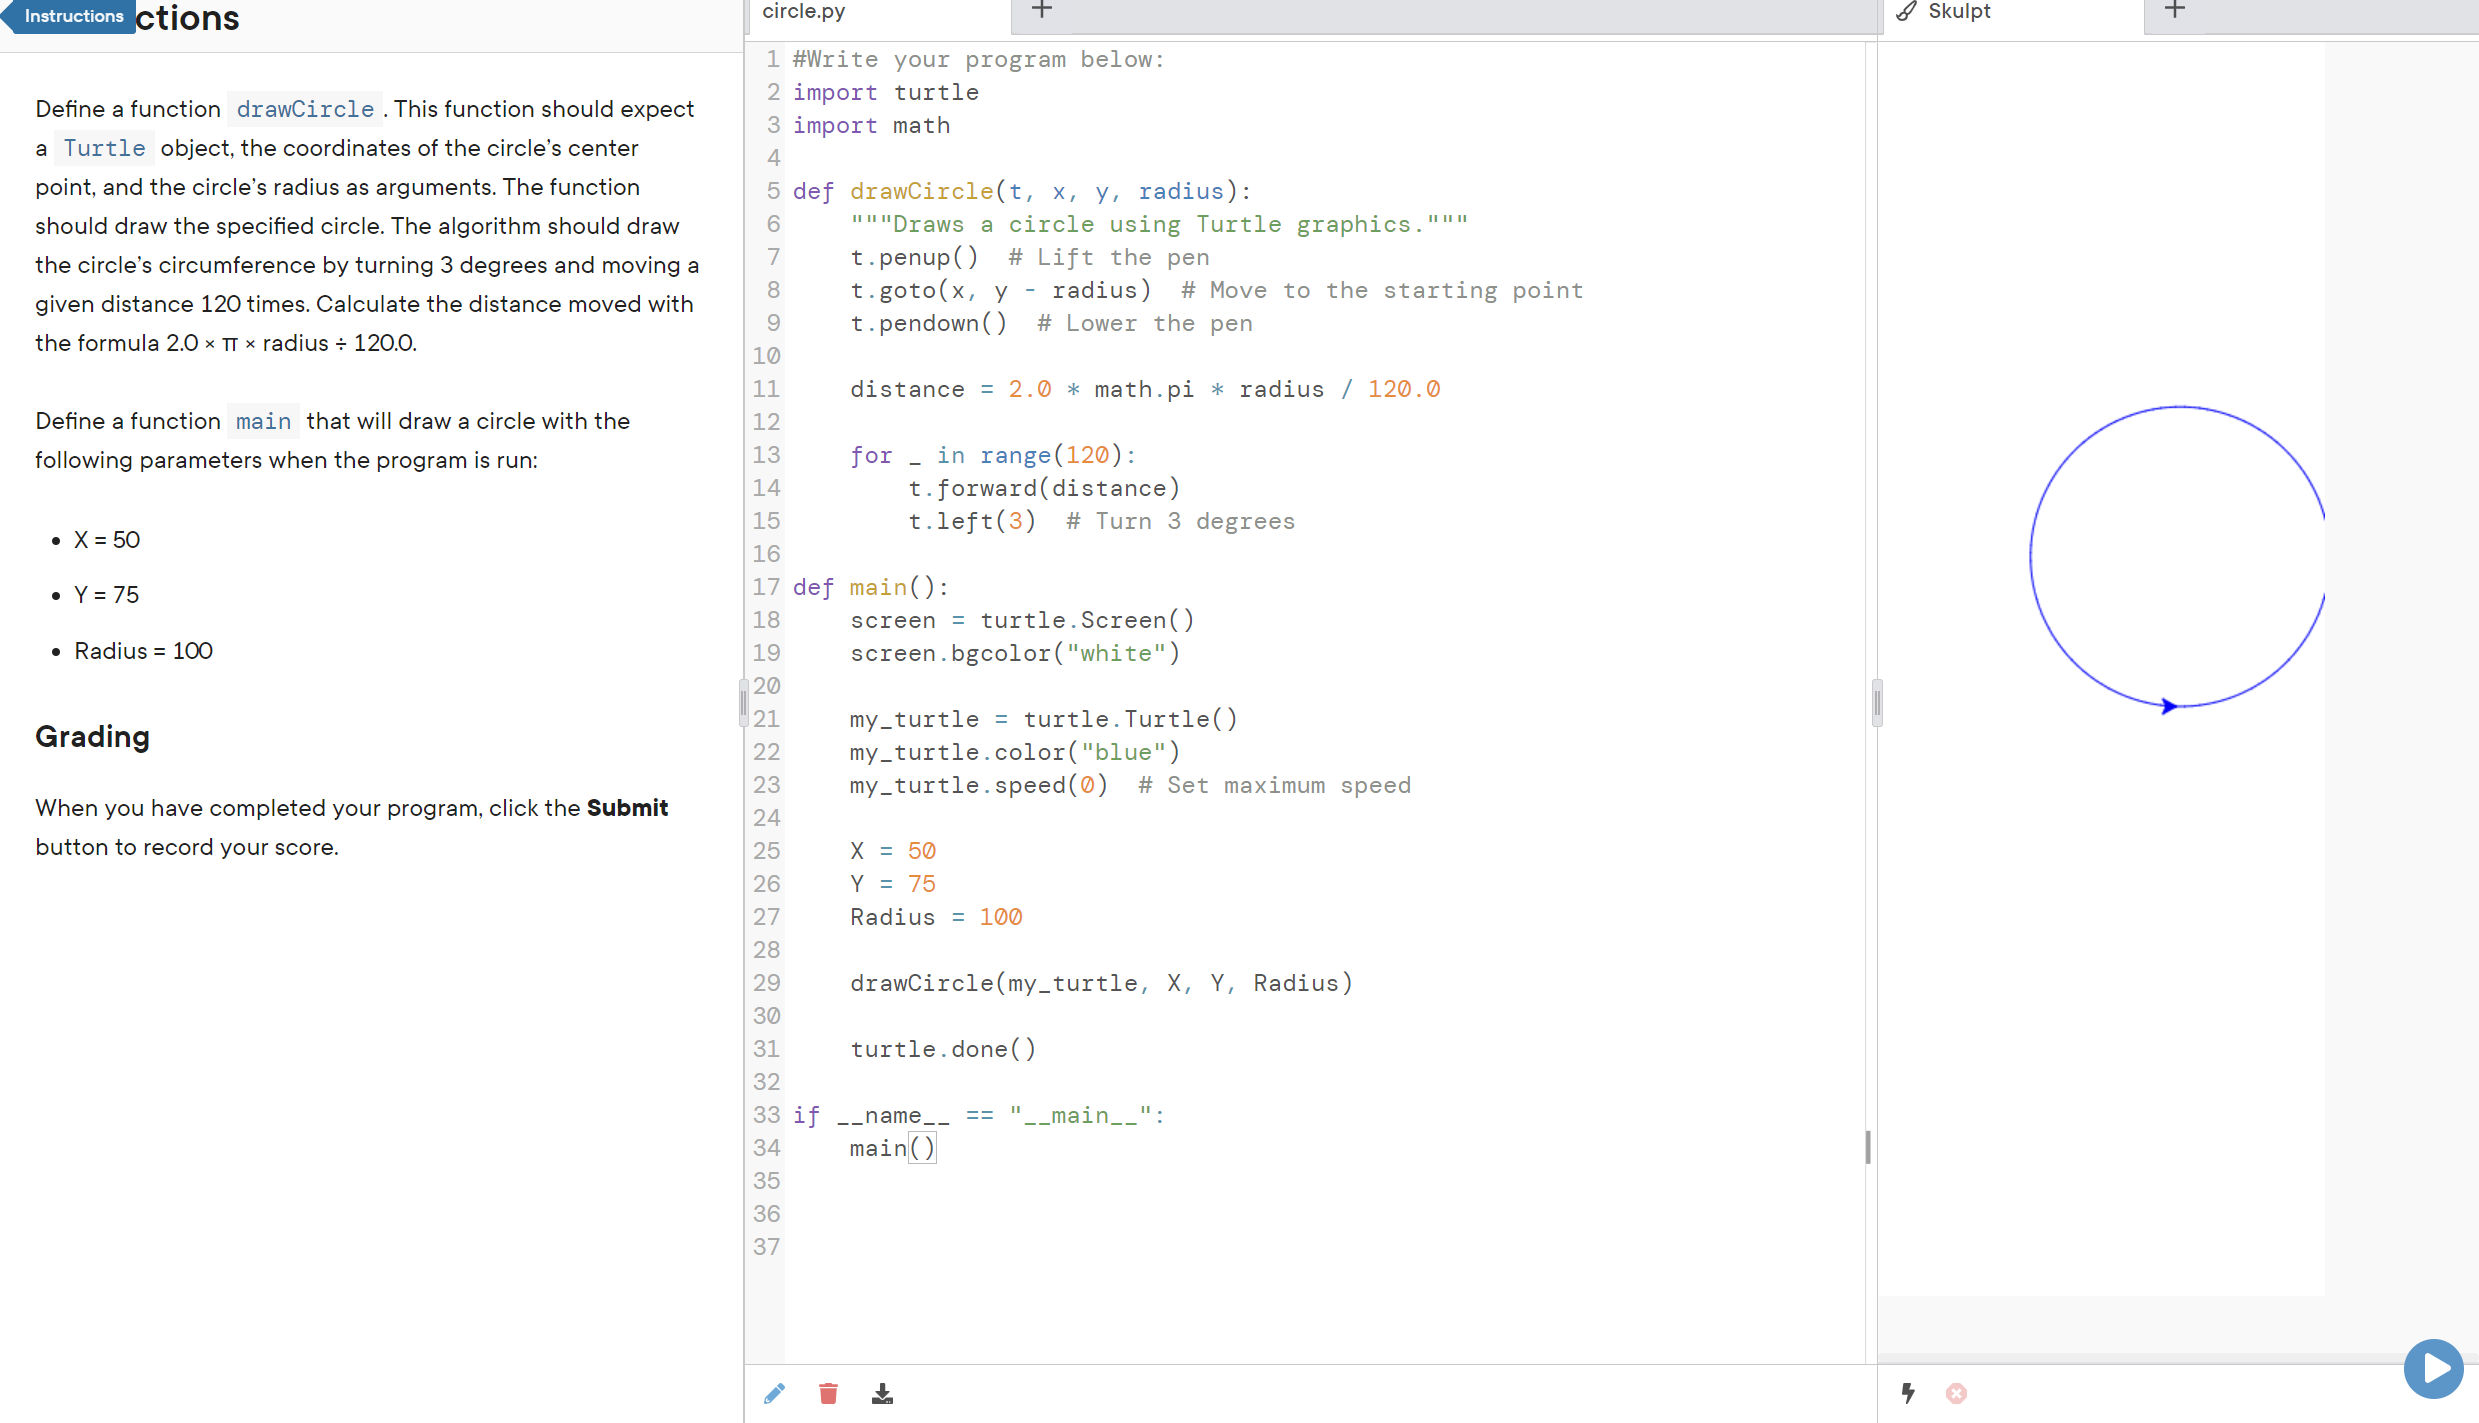Run the code with the blue play button
The height and width of the screenshot is (1423, 2479).
click(2434, 1368)
